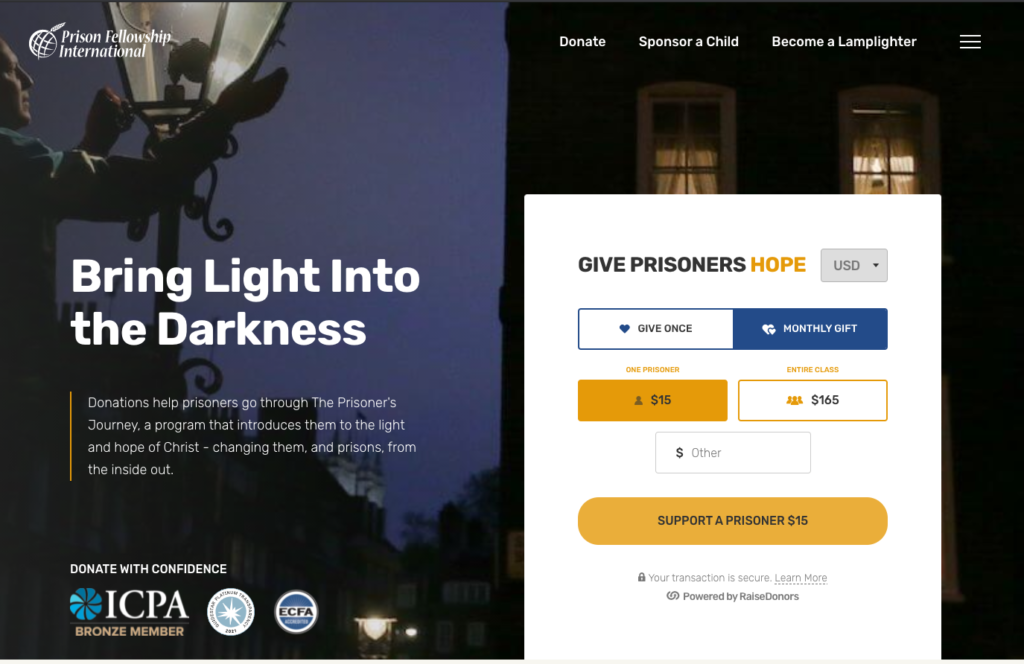This screenshot has height=664, width=1024.
Task: Choose the $15 one prisoner amount
Action: (652, 400)
